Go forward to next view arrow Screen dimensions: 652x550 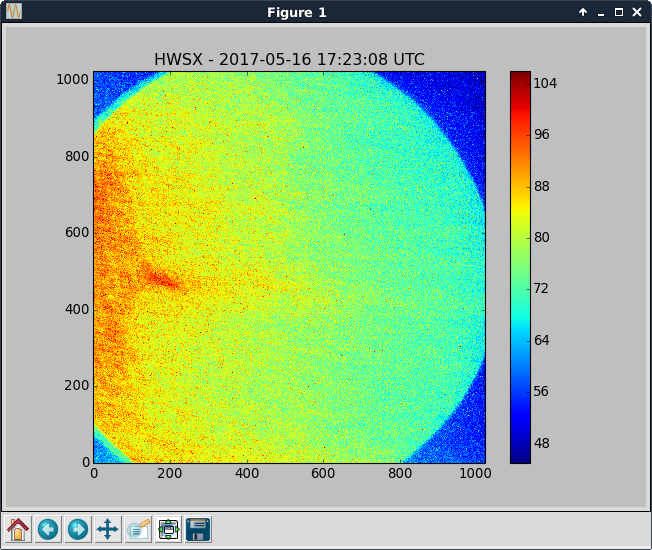click(x=78, y=529)
